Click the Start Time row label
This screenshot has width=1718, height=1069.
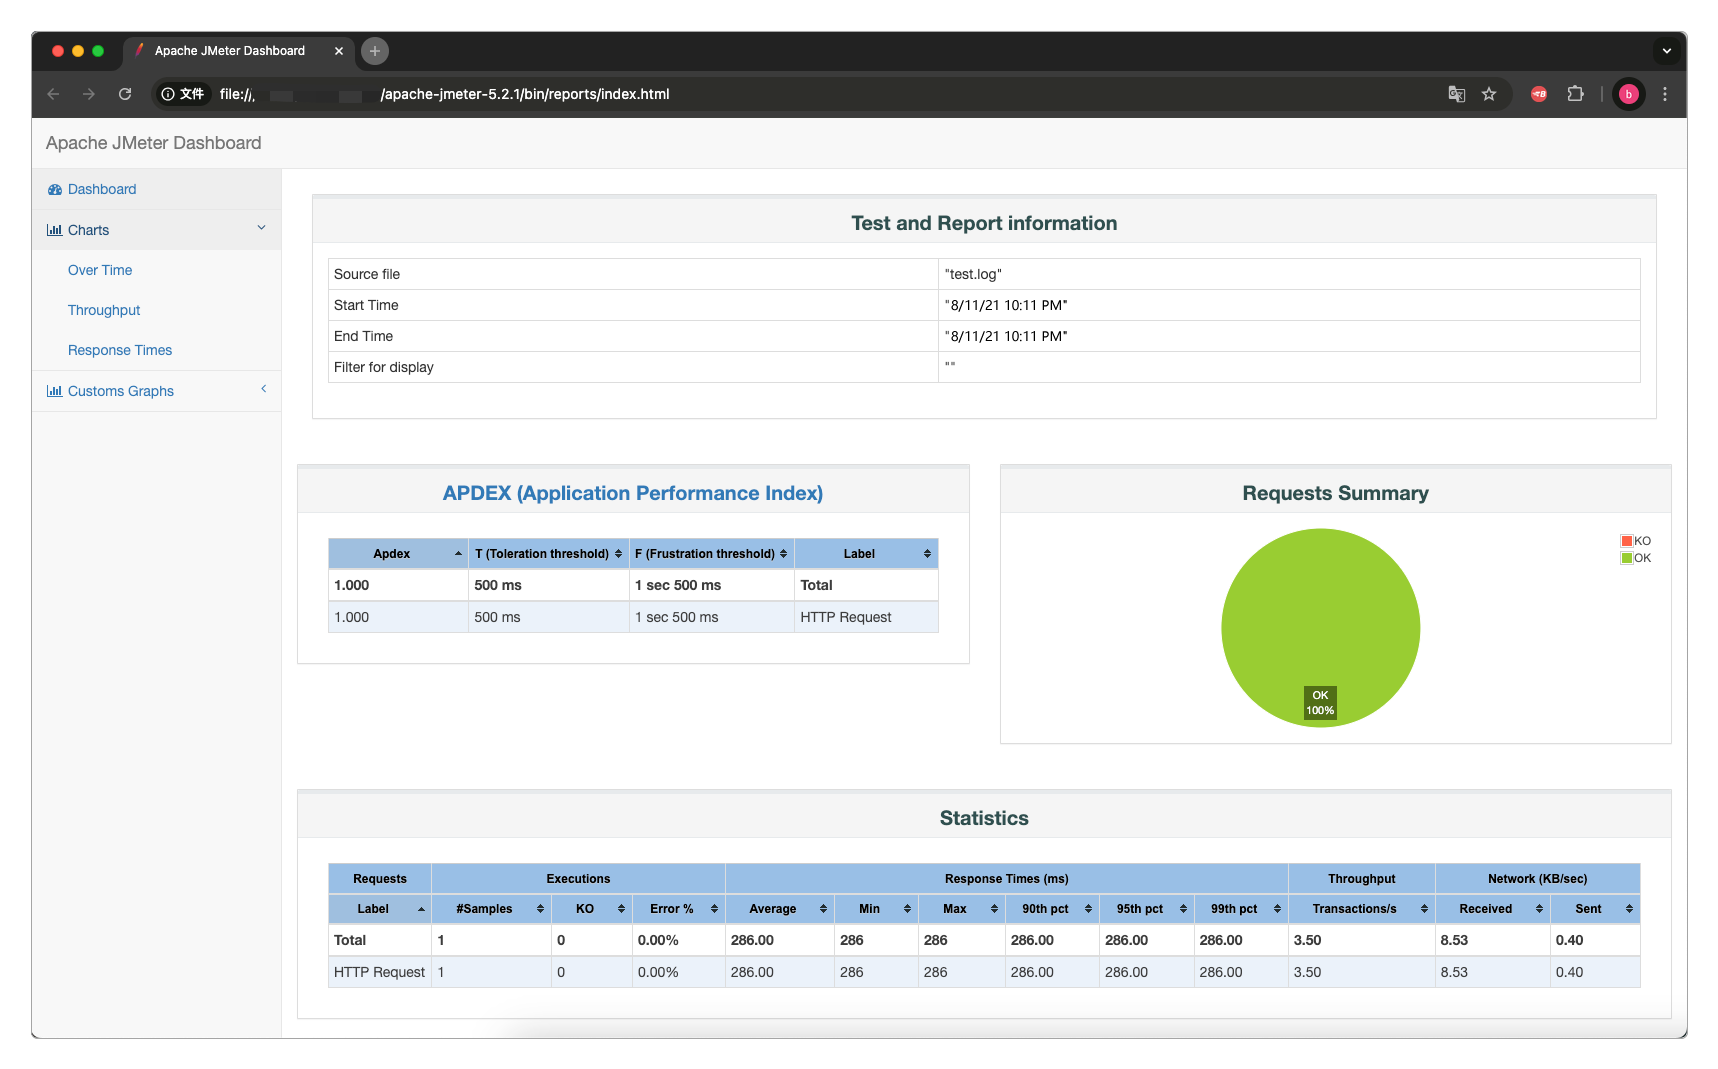(x=366, y=305)
